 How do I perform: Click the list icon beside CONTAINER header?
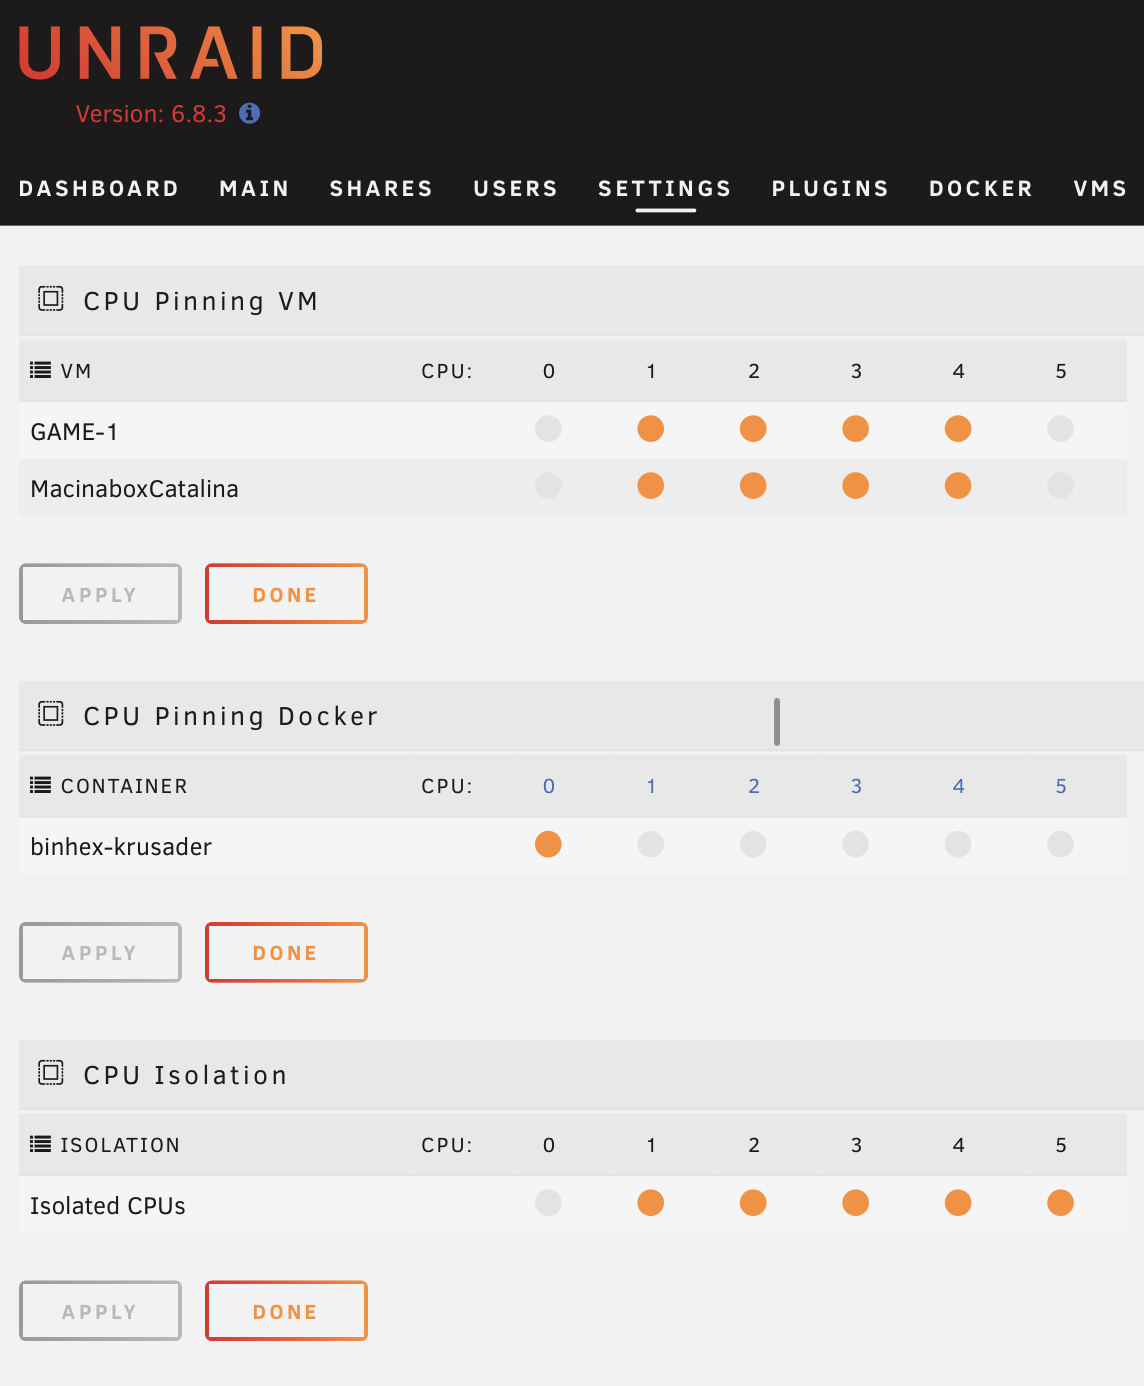coord(41,785)
